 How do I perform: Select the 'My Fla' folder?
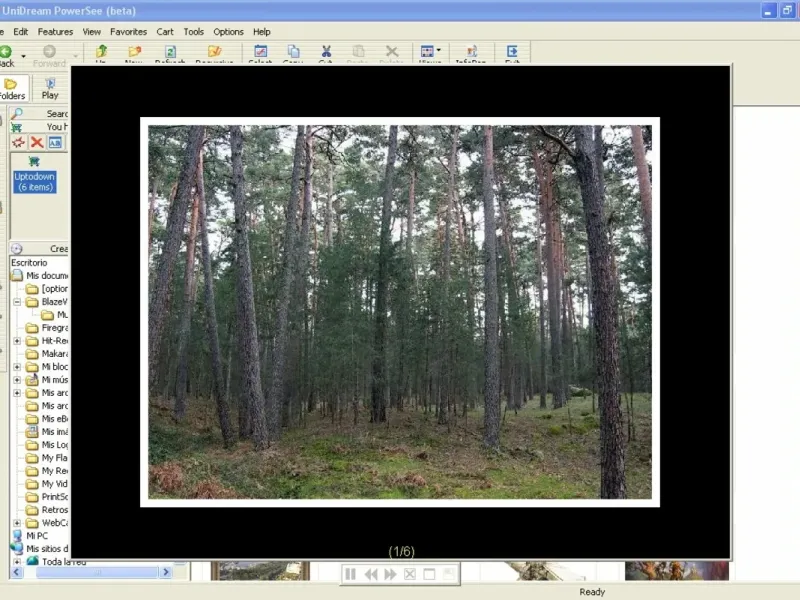[x=55, y=458]
